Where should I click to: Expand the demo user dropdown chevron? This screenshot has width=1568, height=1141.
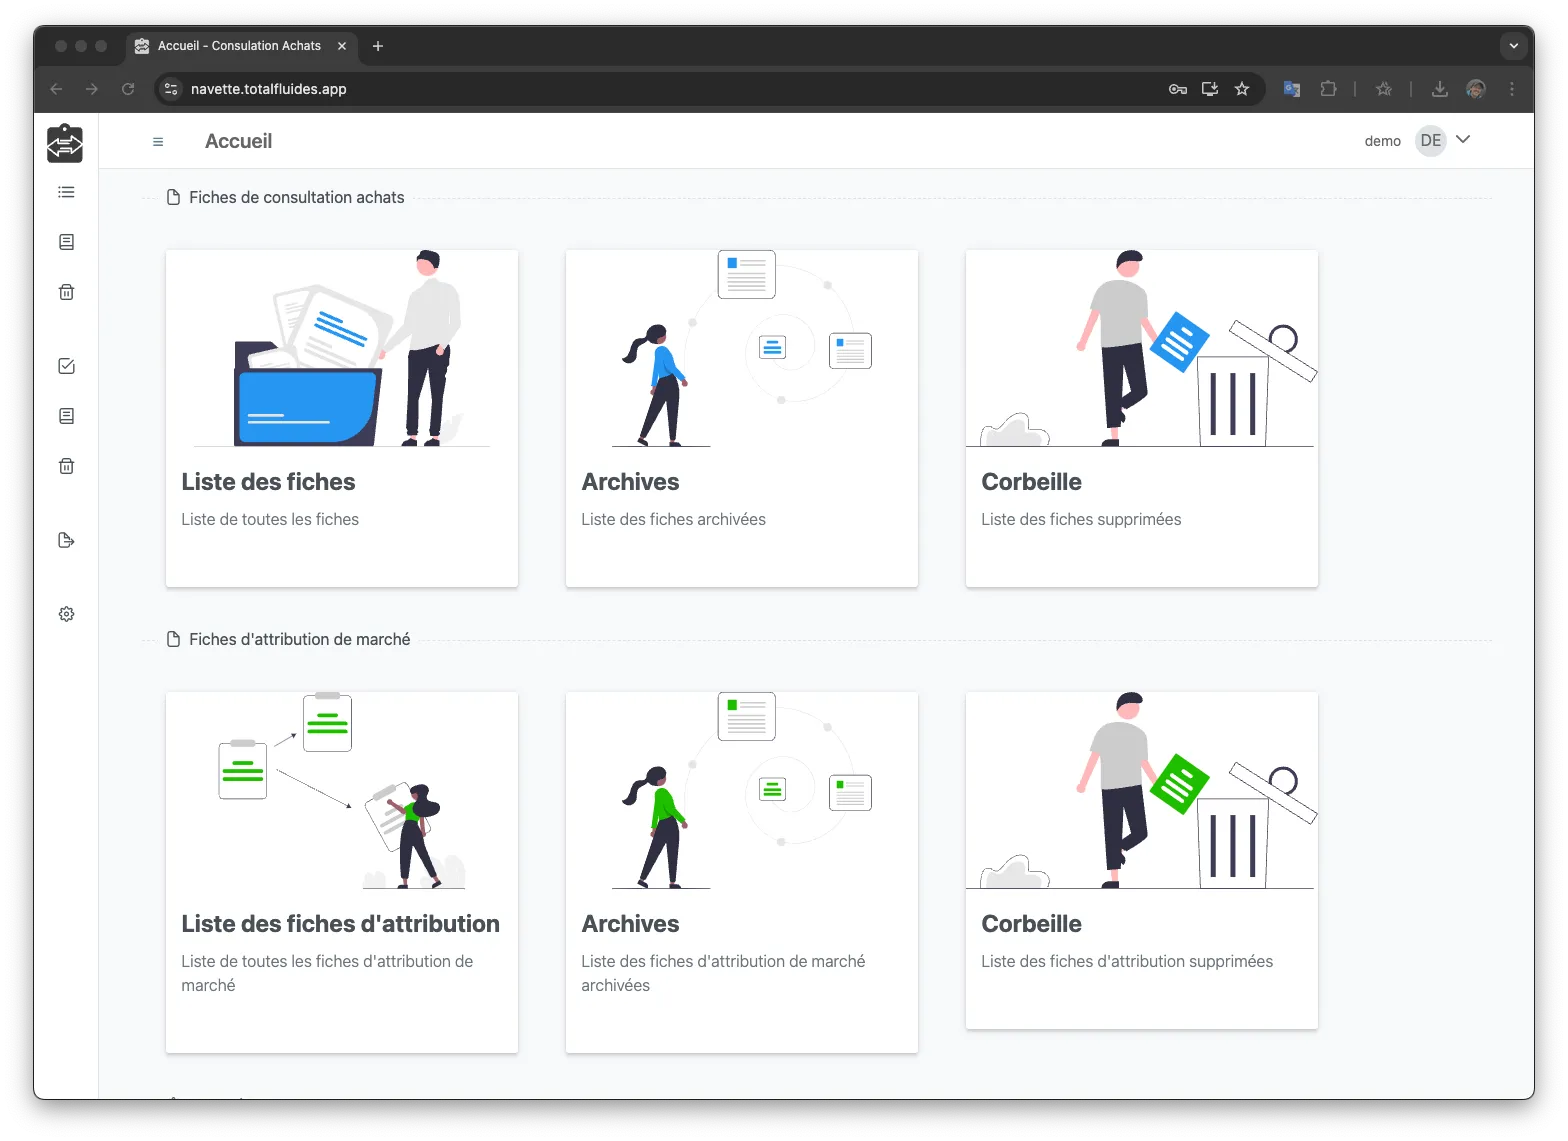pyautogui.click(x=1463, y=140)
